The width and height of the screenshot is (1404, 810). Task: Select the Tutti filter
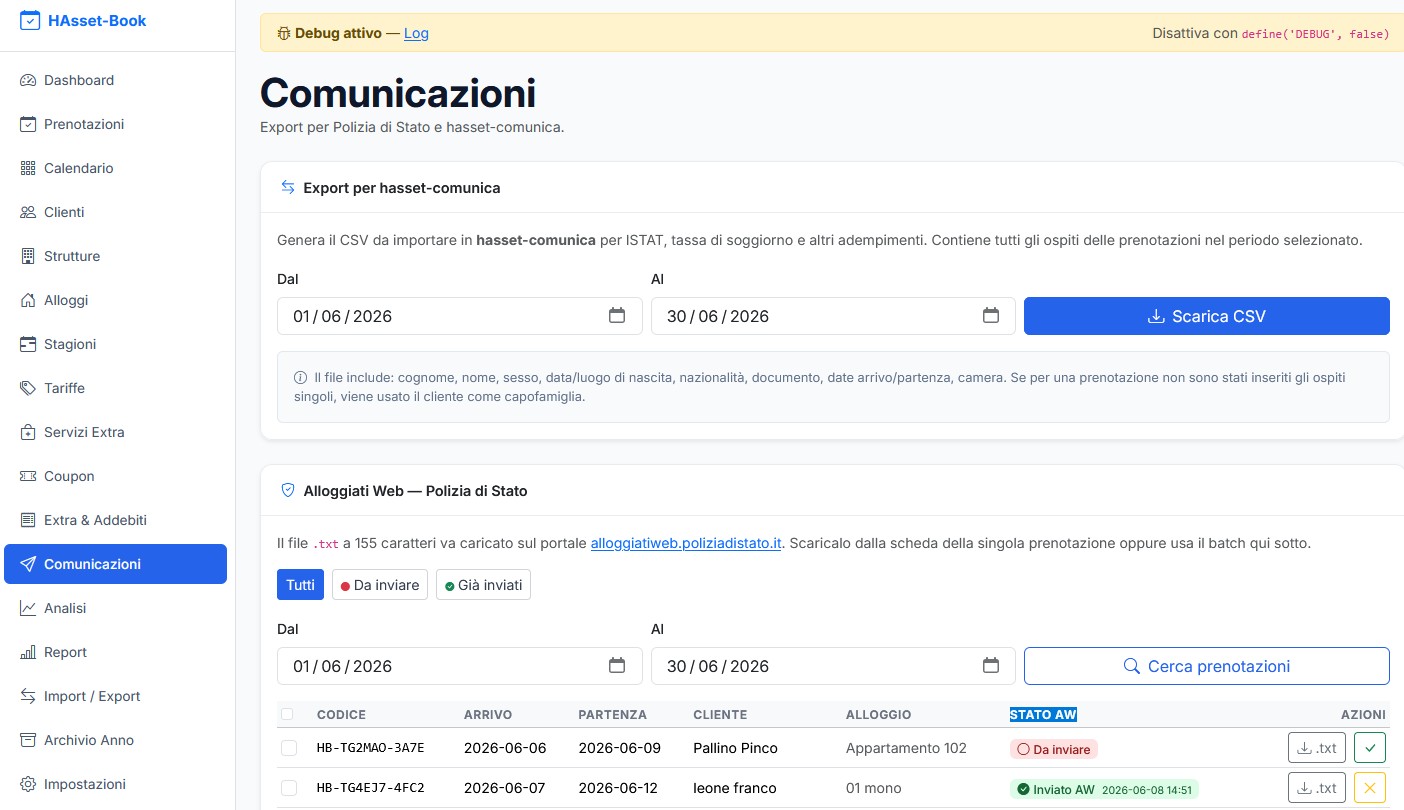click(300, 585)
